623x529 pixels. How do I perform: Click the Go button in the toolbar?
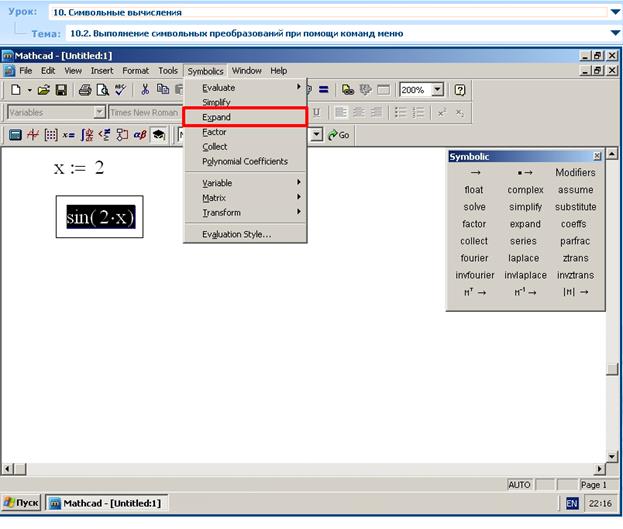coord(339,135)
